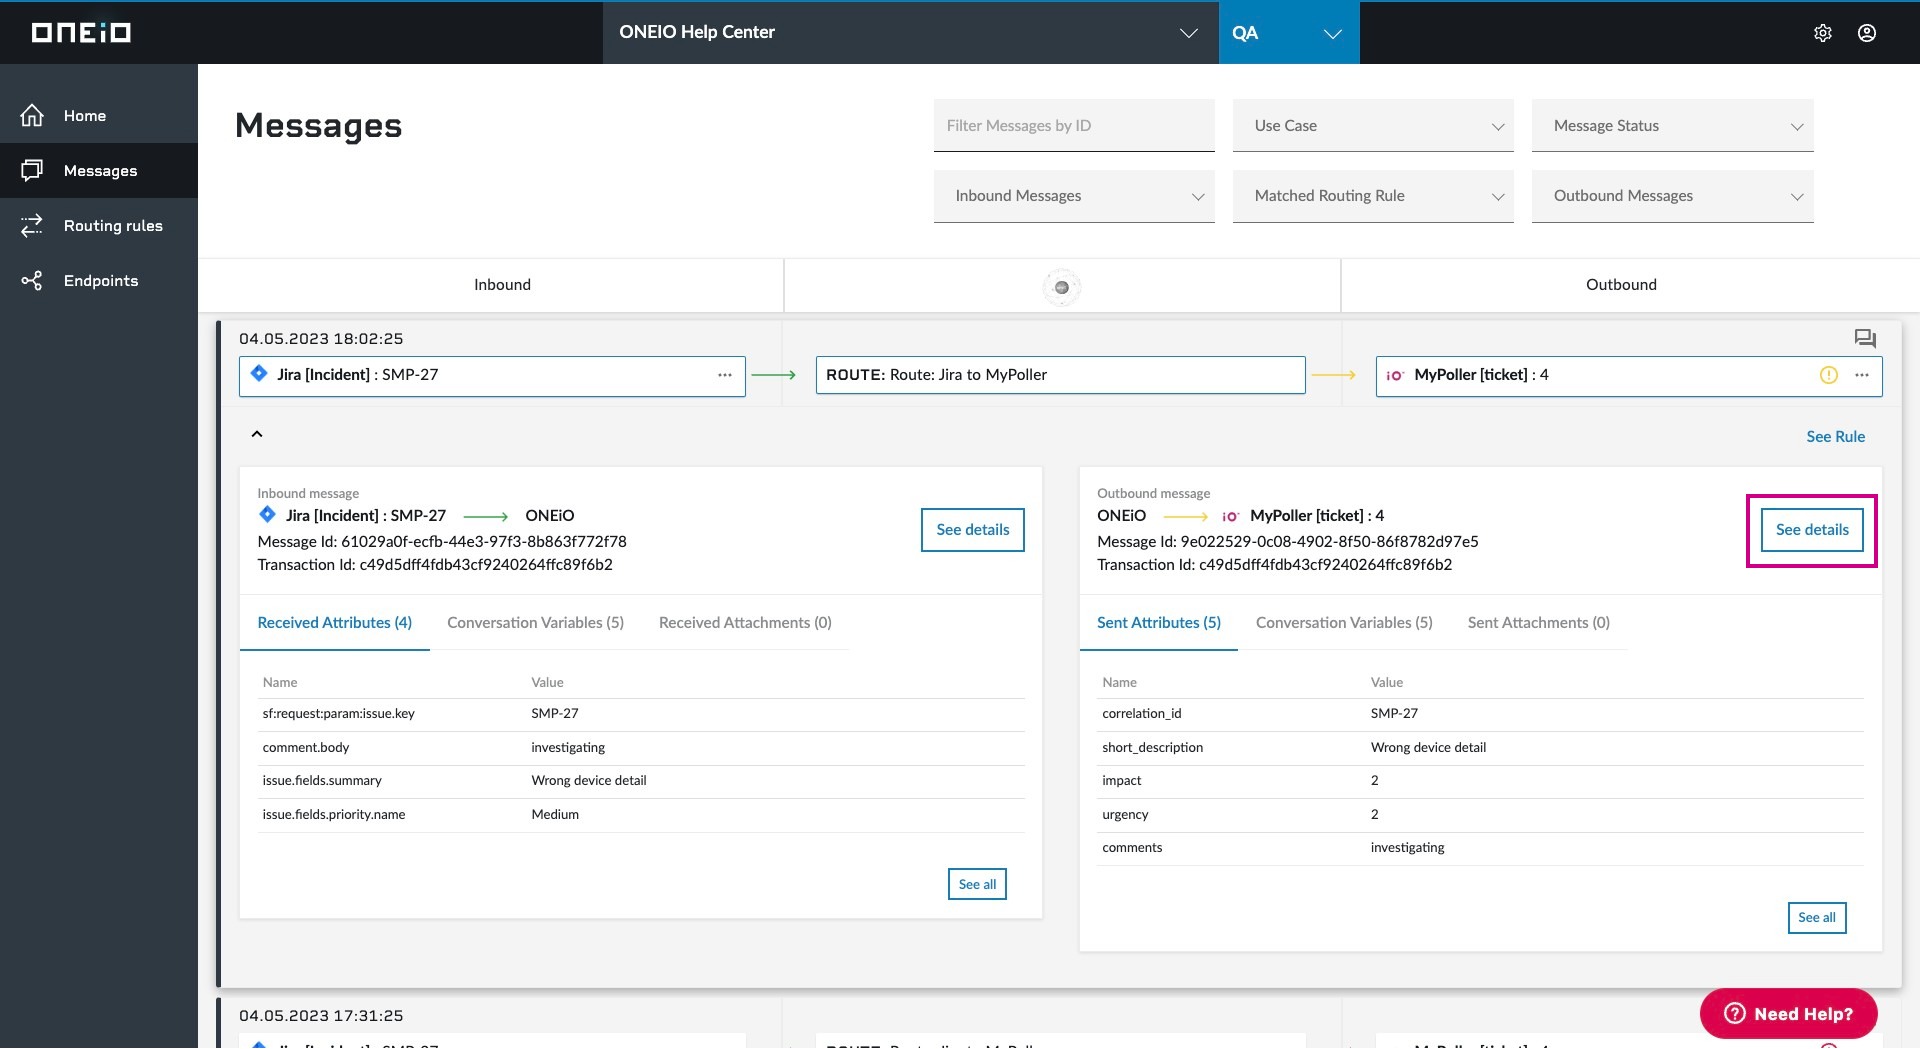The width and height of the screenshot is (1920, 1049).
Task: Select outbound Conversation Variables (5) tab
Action: 1344,622
